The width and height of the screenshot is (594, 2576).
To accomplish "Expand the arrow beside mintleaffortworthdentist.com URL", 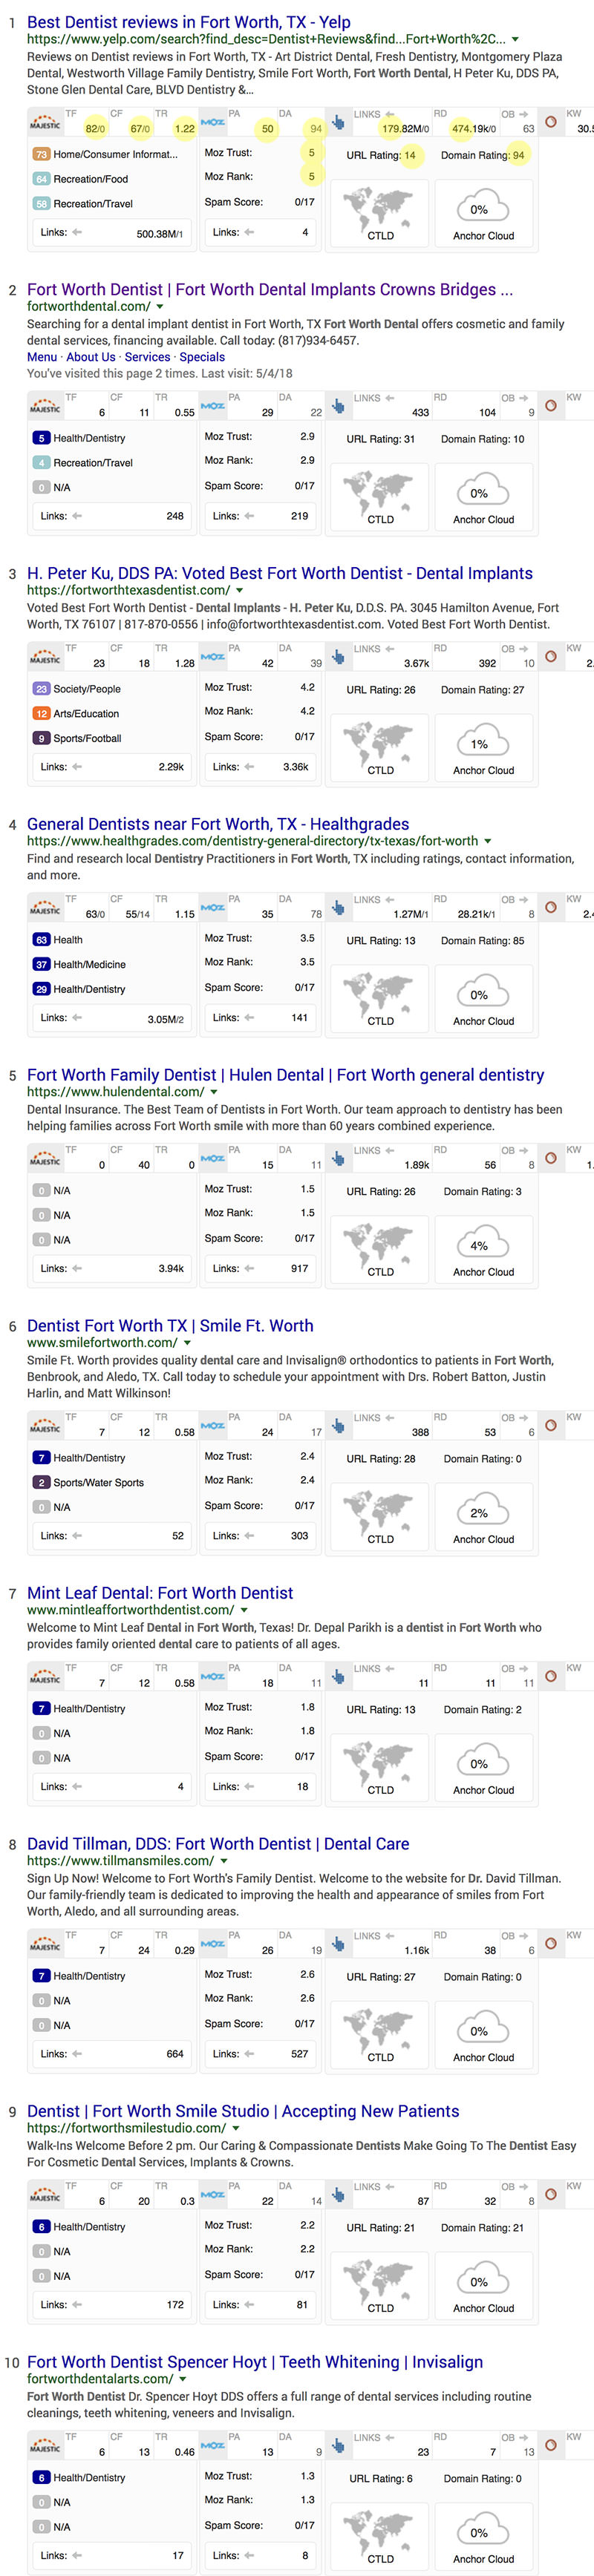I will point(243,1610).
